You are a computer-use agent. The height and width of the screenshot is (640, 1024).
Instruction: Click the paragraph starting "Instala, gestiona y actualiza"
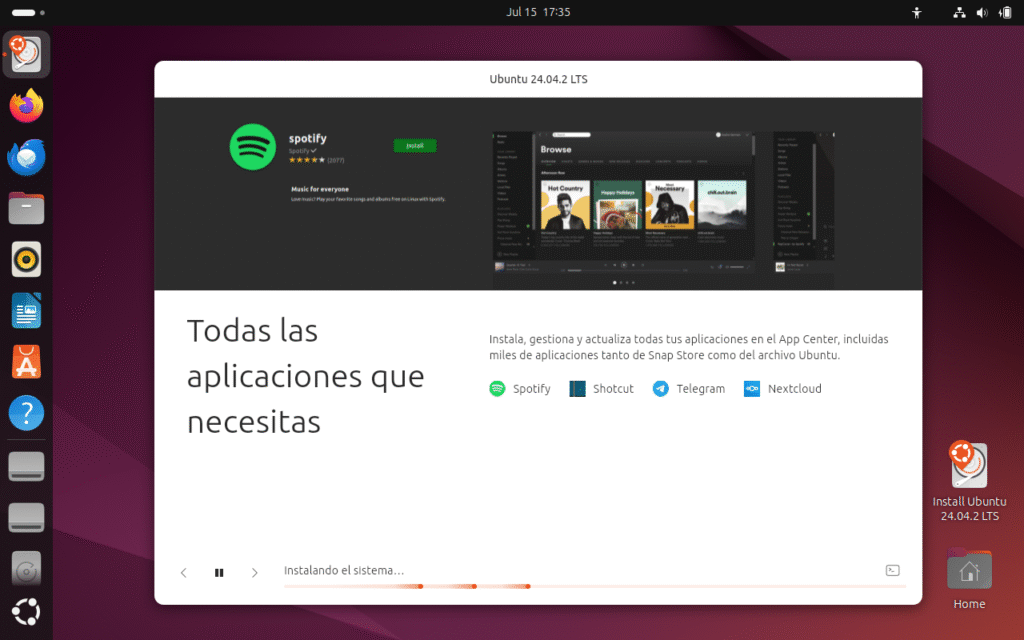[x=688, y=347]
